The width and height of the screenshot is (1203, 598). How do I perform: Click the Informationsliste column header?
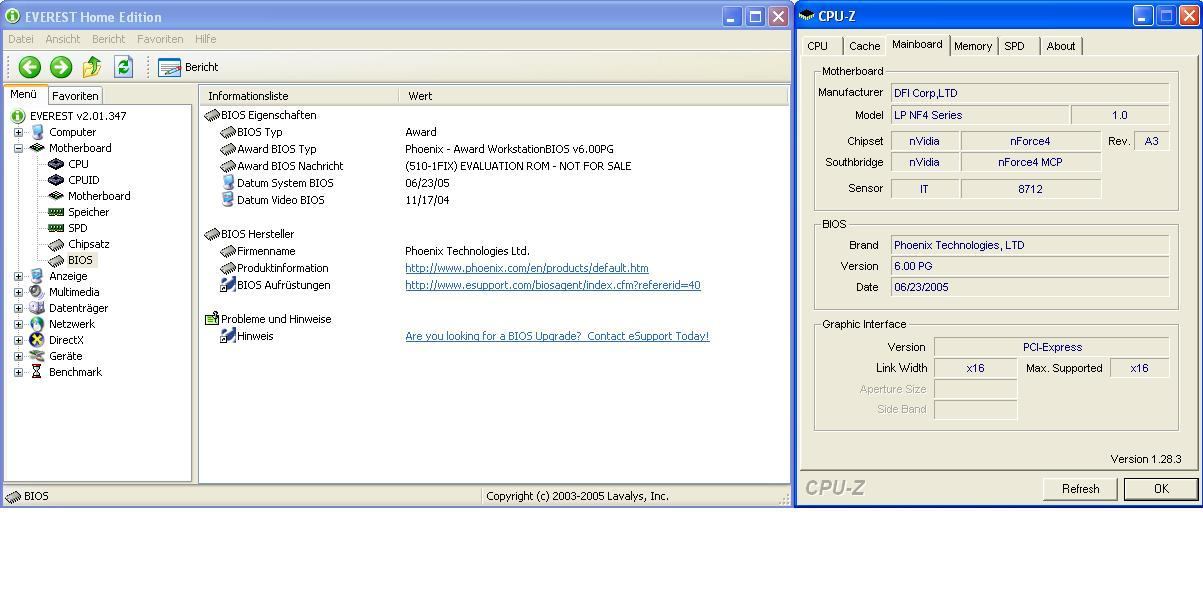click(299, 96)
